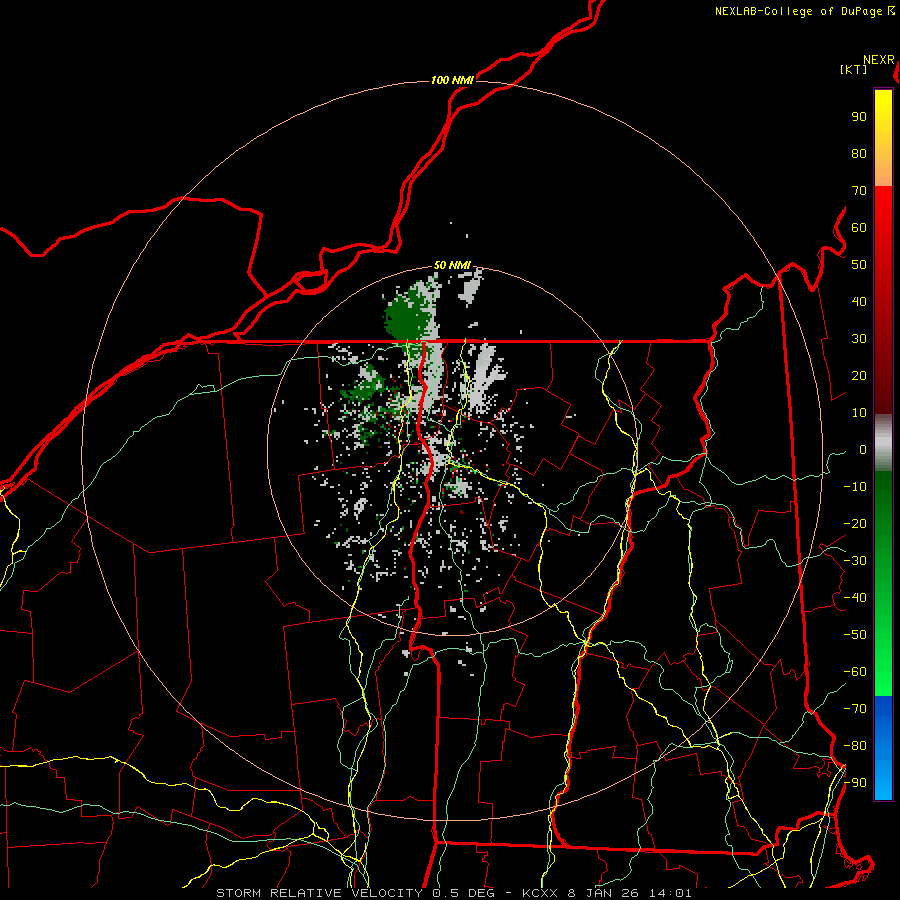
Task: Click the gray zero-velocity band of color bar
Action: tap(883, 443)
